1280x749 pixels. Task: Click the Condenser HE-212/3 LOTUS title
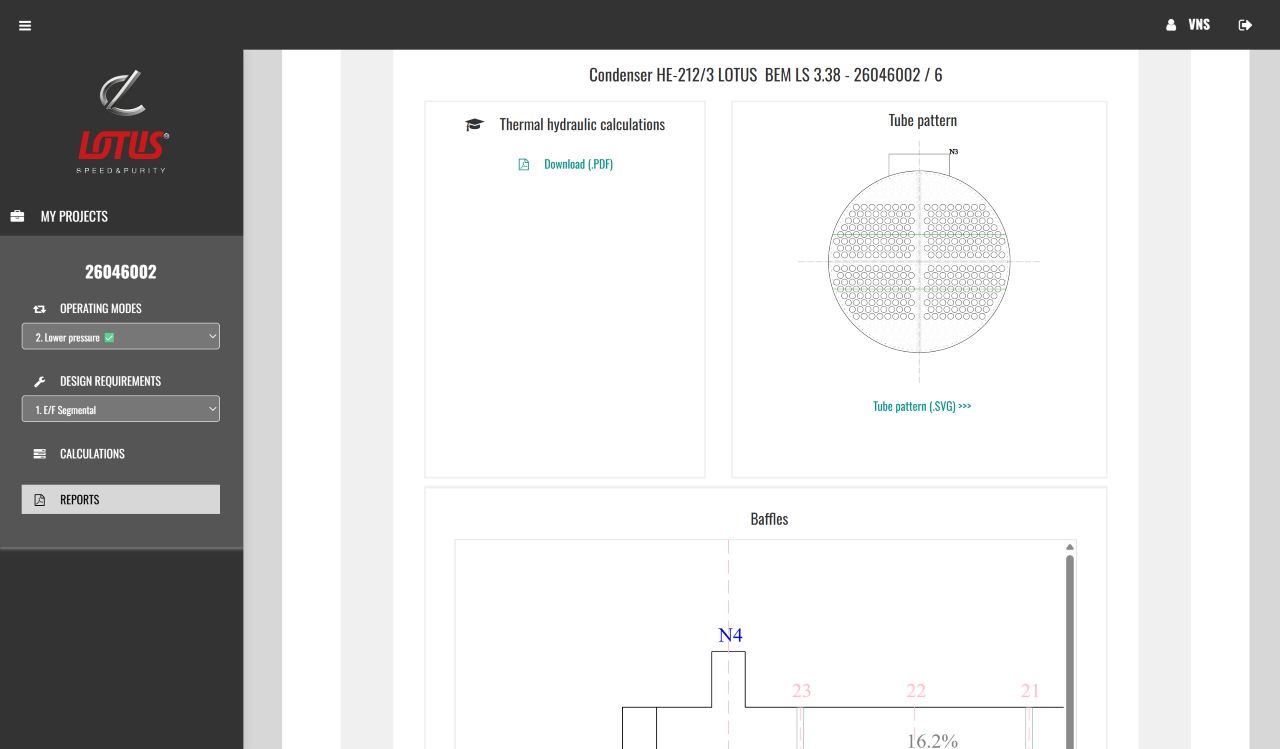coord(765,75)
